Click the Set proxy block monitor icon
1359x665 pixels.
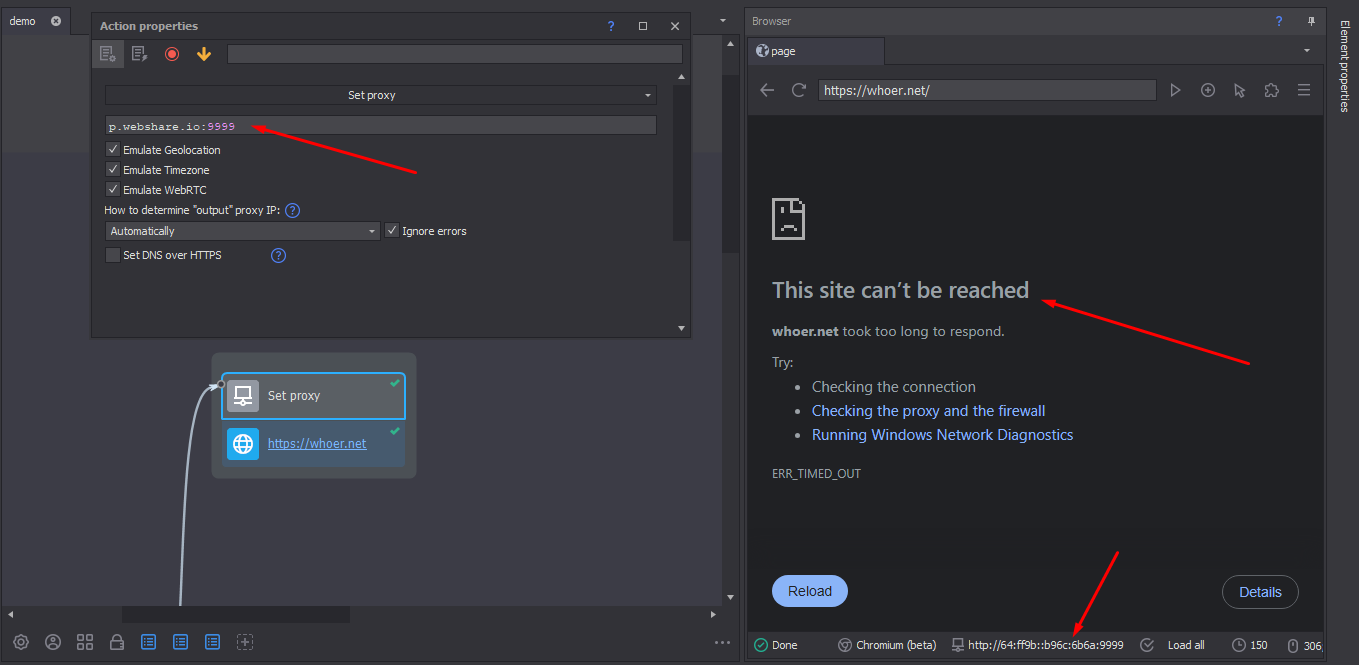pos(242,396)
